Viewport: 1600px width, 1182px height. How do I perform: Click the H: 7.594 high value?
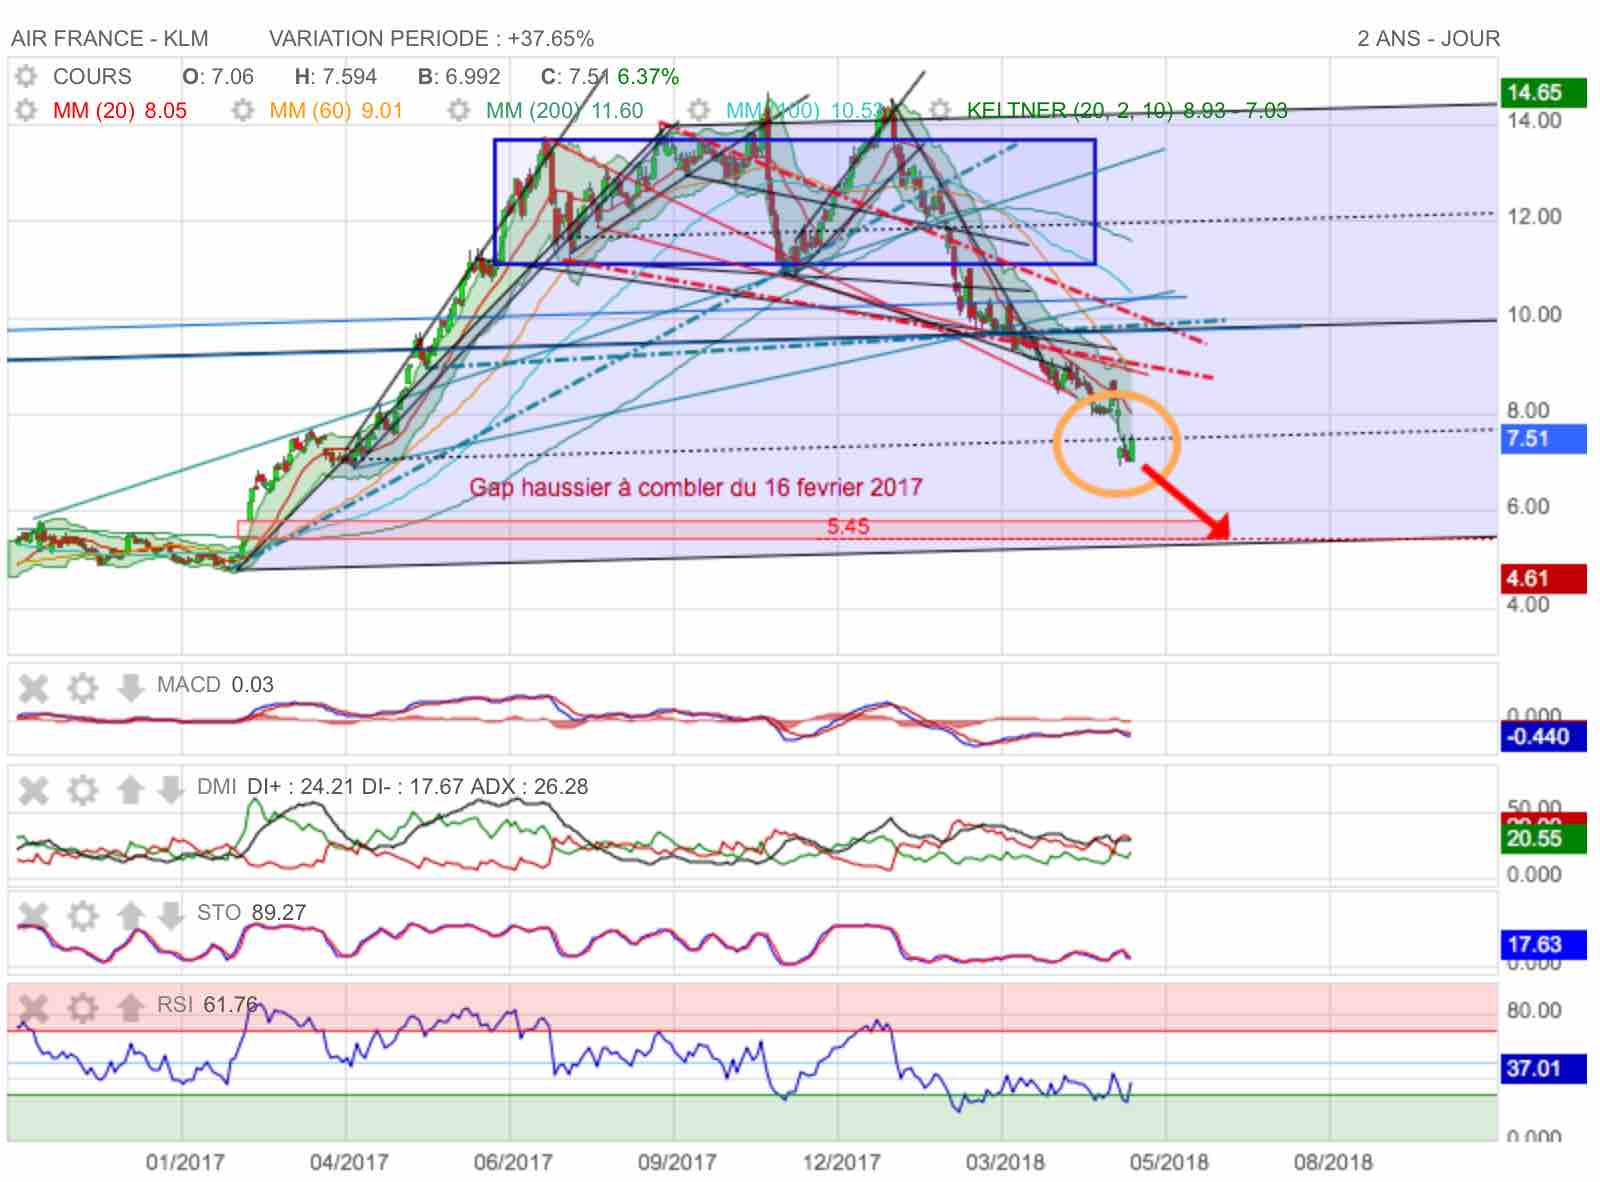point(335,77)
